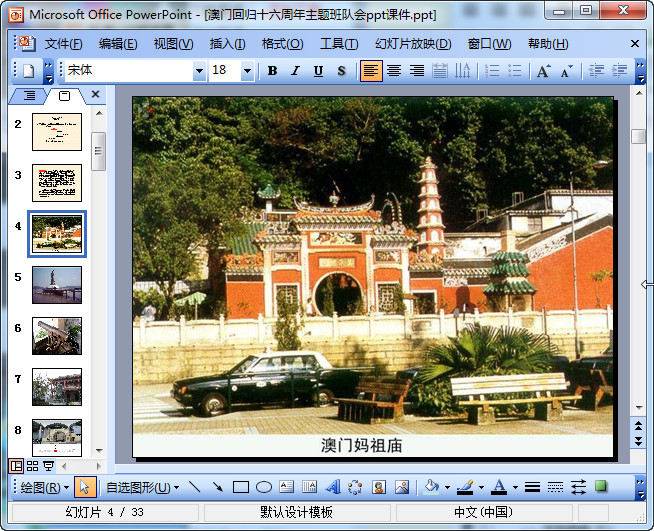Open the 格式(O) menu
This screenshot has width=654, height=531.
(x=282, y=44)
